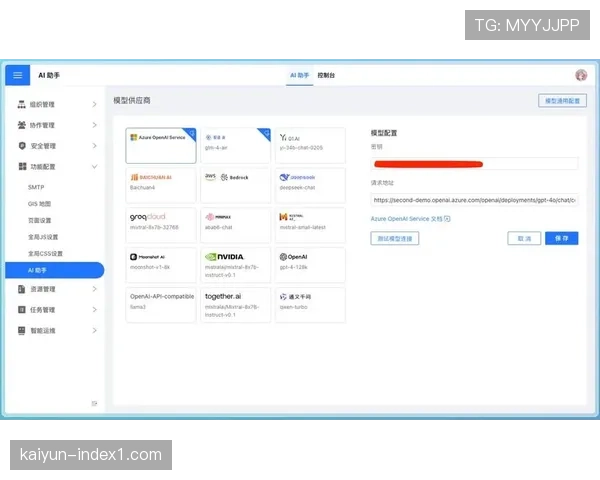
Task: Select the deepseek-chat provider card
Action: click(310, 185)
